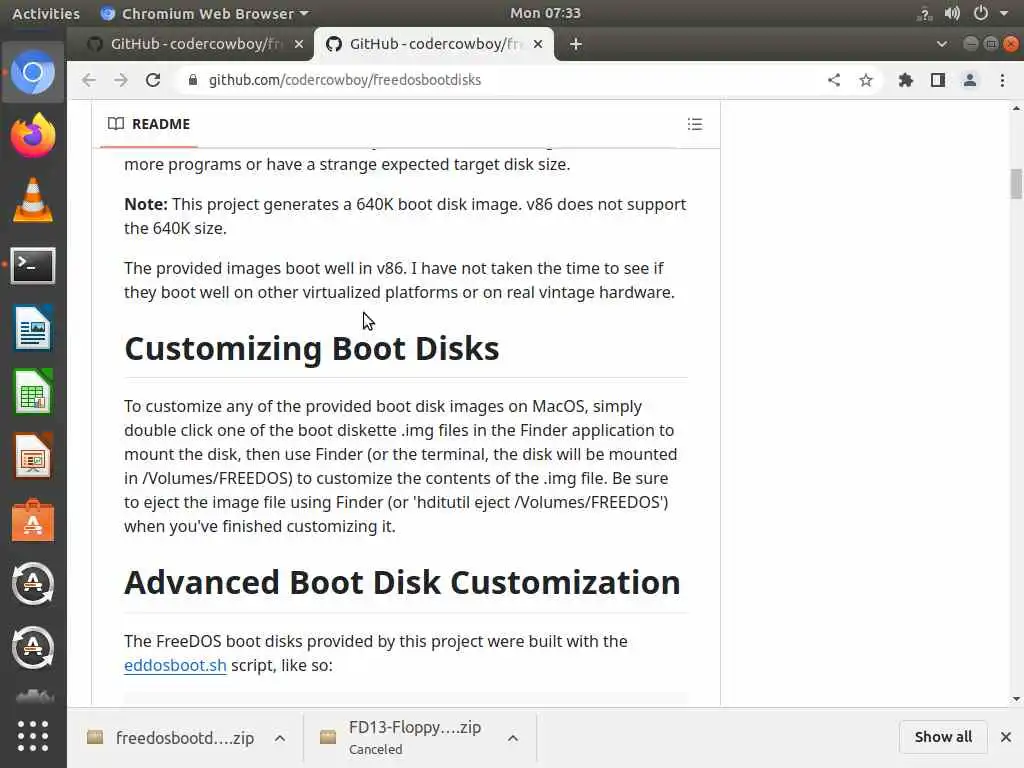Open Chromium three-dot menu
Viewport: 1024px width, 768px height.
(x=1002, y=80)
